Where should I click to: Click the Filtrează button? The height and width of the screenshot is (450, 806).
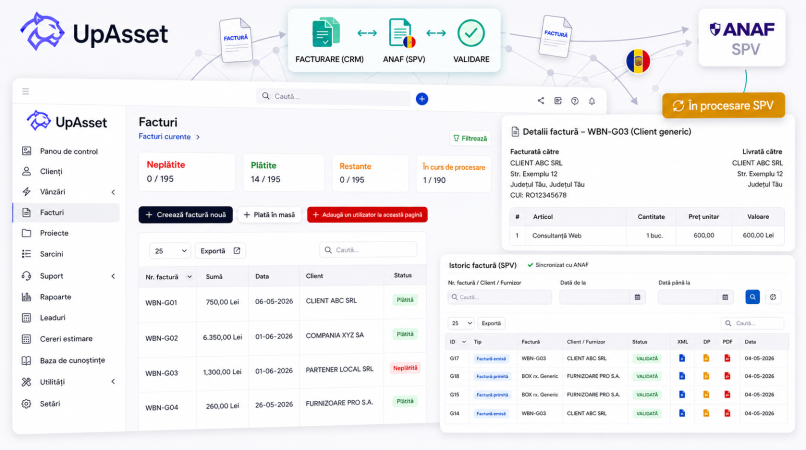click(470, 138)
